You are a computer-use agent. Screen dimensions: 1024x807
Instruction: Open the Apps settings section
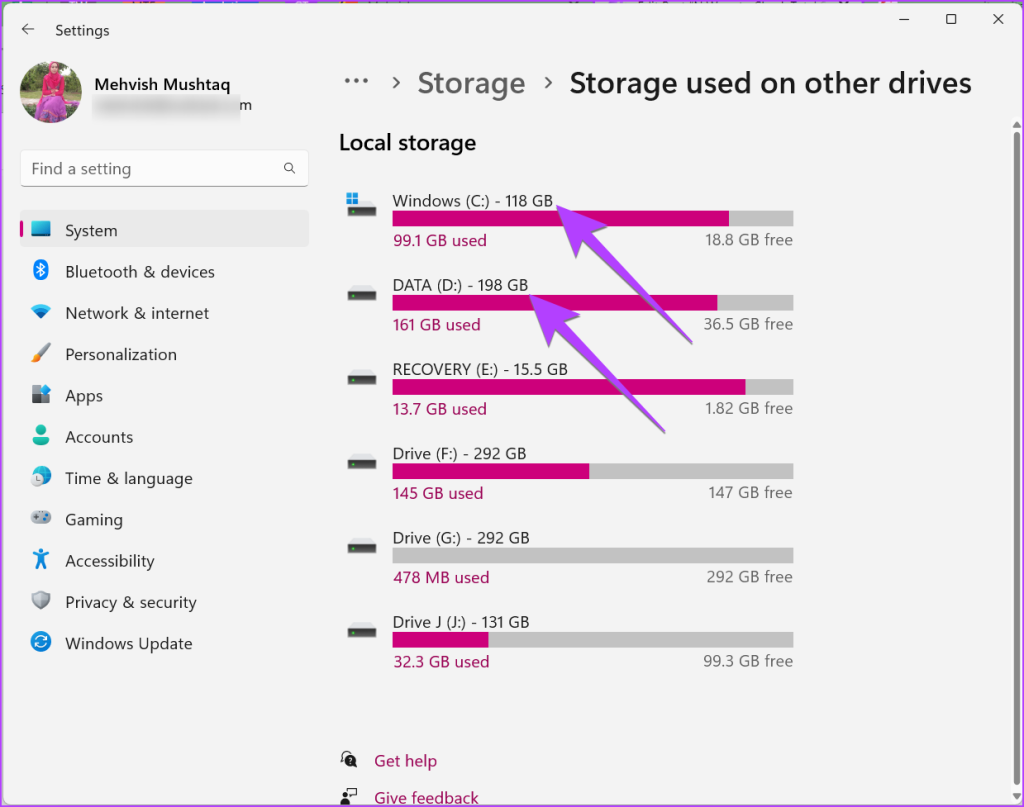click(84, 396)
